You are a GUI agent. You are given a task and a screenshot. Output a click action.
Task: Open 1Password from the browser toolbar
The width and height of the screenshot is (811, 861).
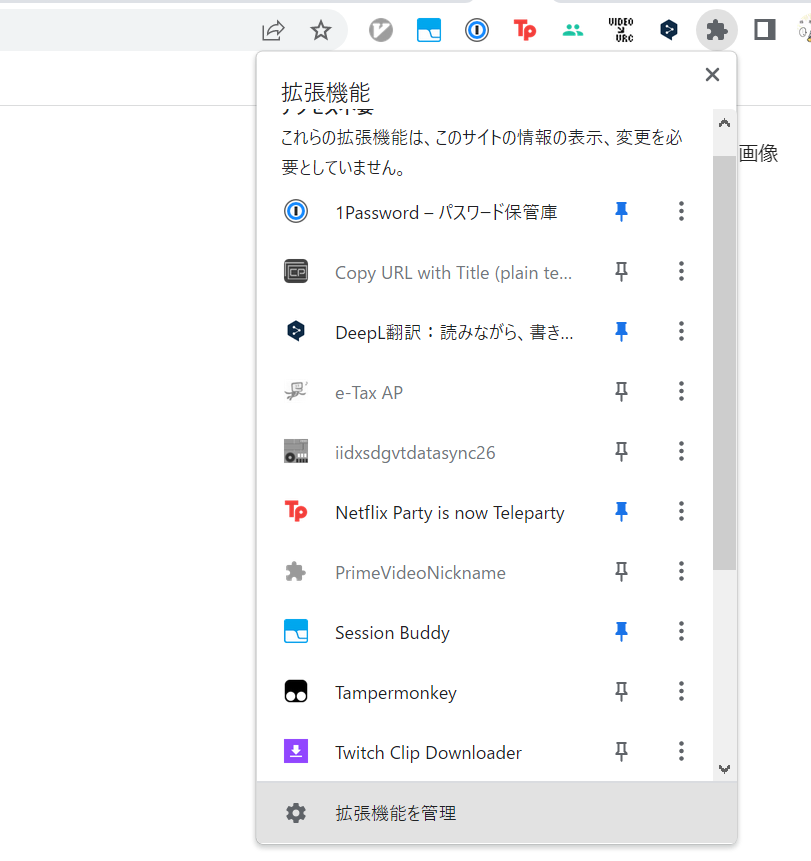[477, 30]
